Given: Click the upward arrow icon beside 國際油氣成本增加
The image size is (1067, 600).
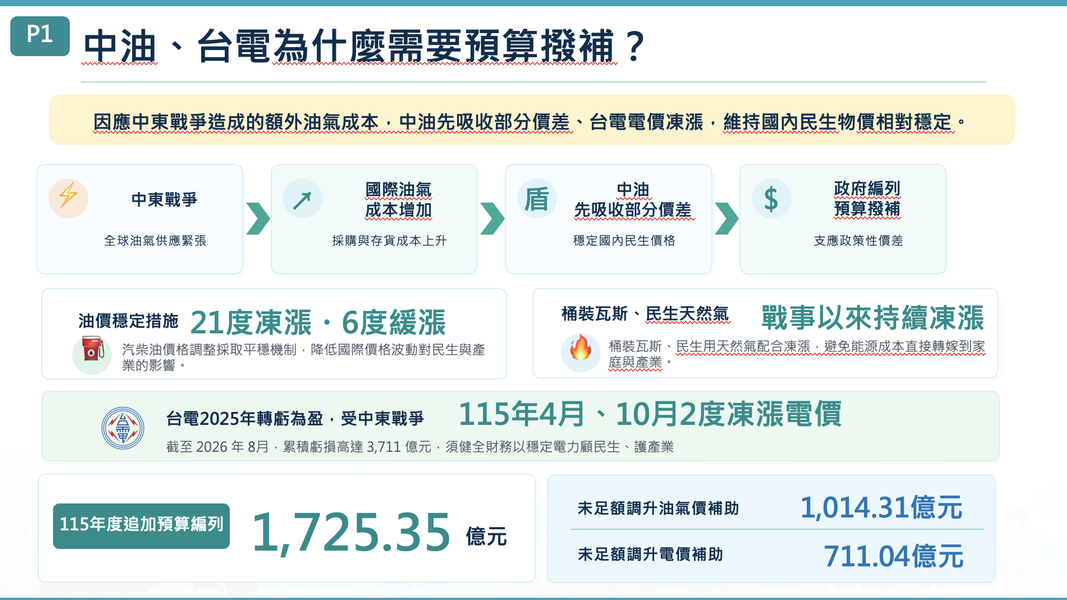Looking at the screenshot, I should (x=302, y=199).
